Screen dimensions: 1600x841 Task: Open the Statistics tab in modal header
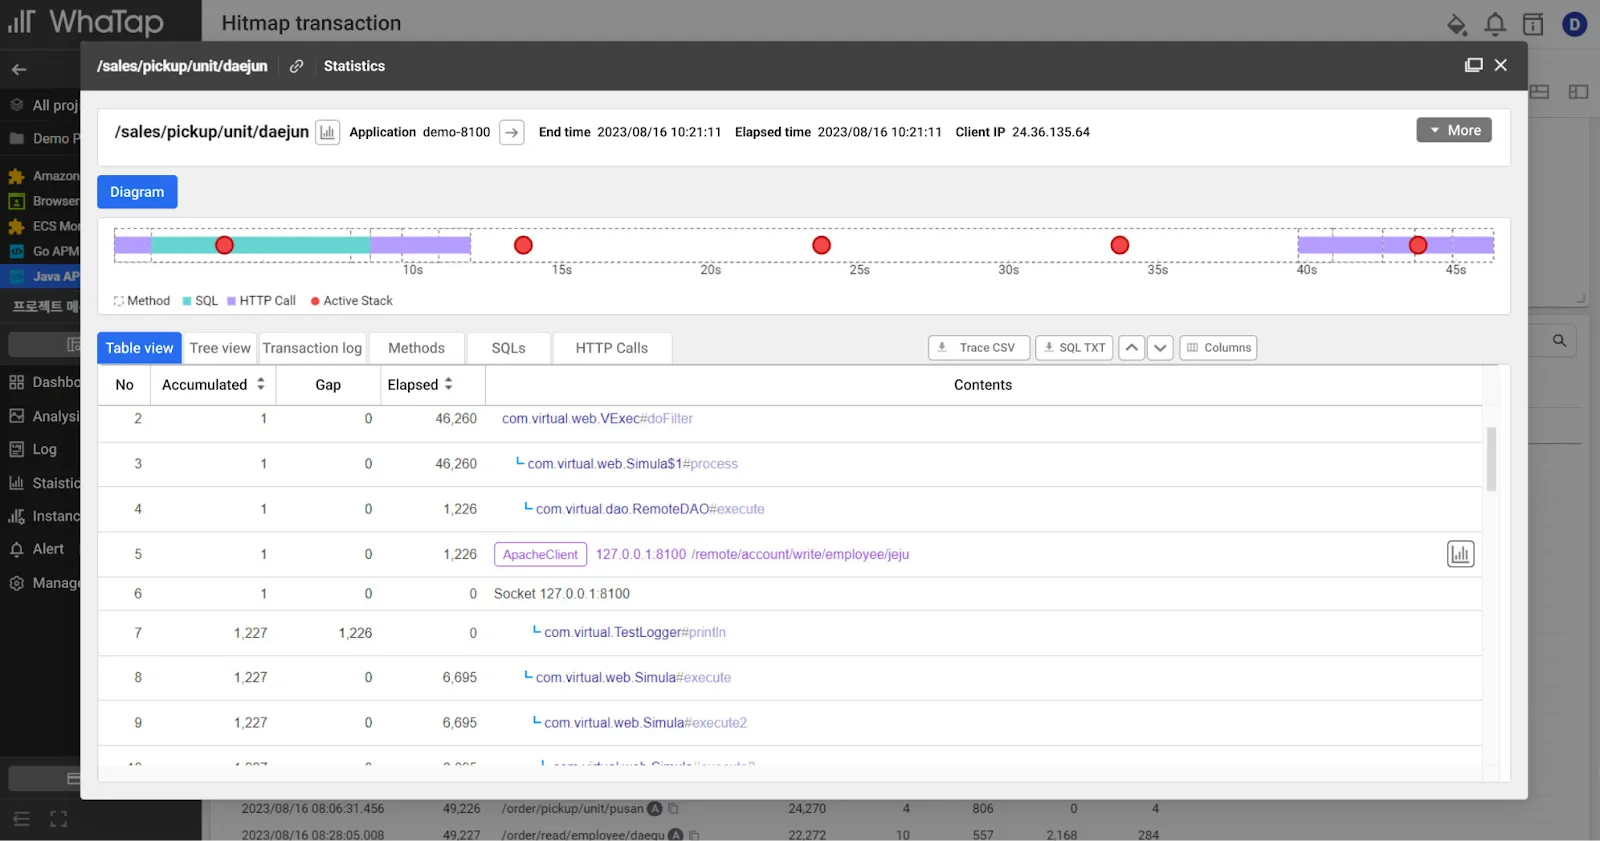(x=354, y=66)
